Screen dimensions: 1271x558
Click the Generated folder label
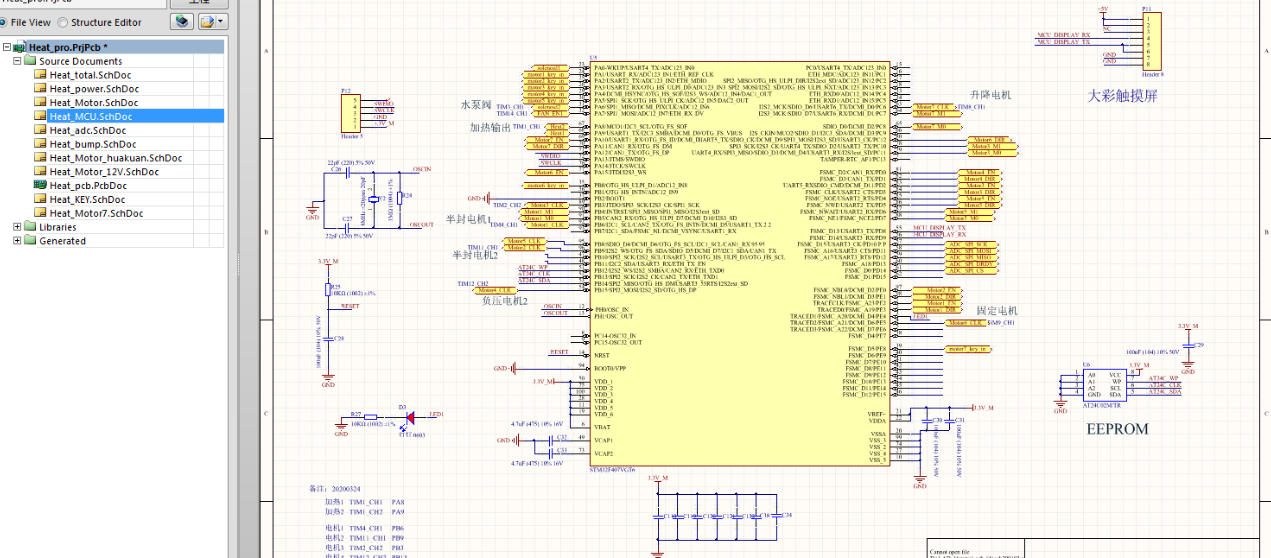(x=62, y=241)
